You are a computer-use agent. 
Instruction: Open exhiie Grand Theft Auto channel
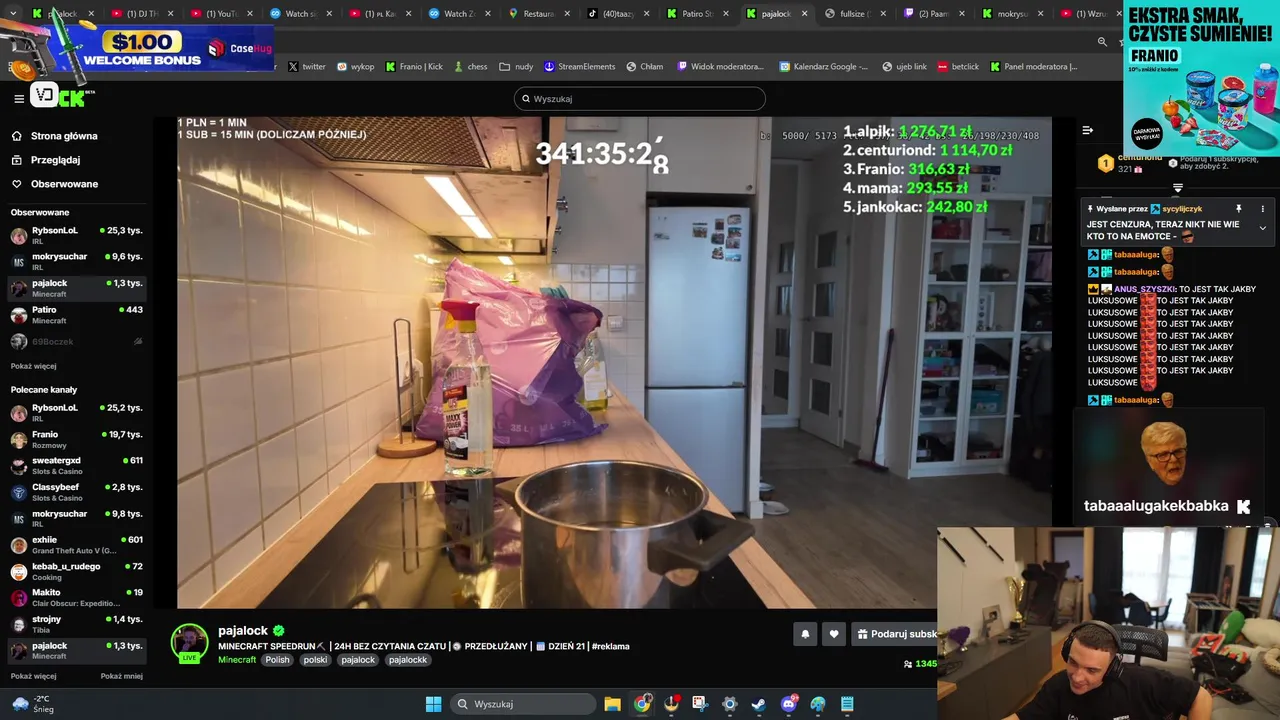(76, 545)
